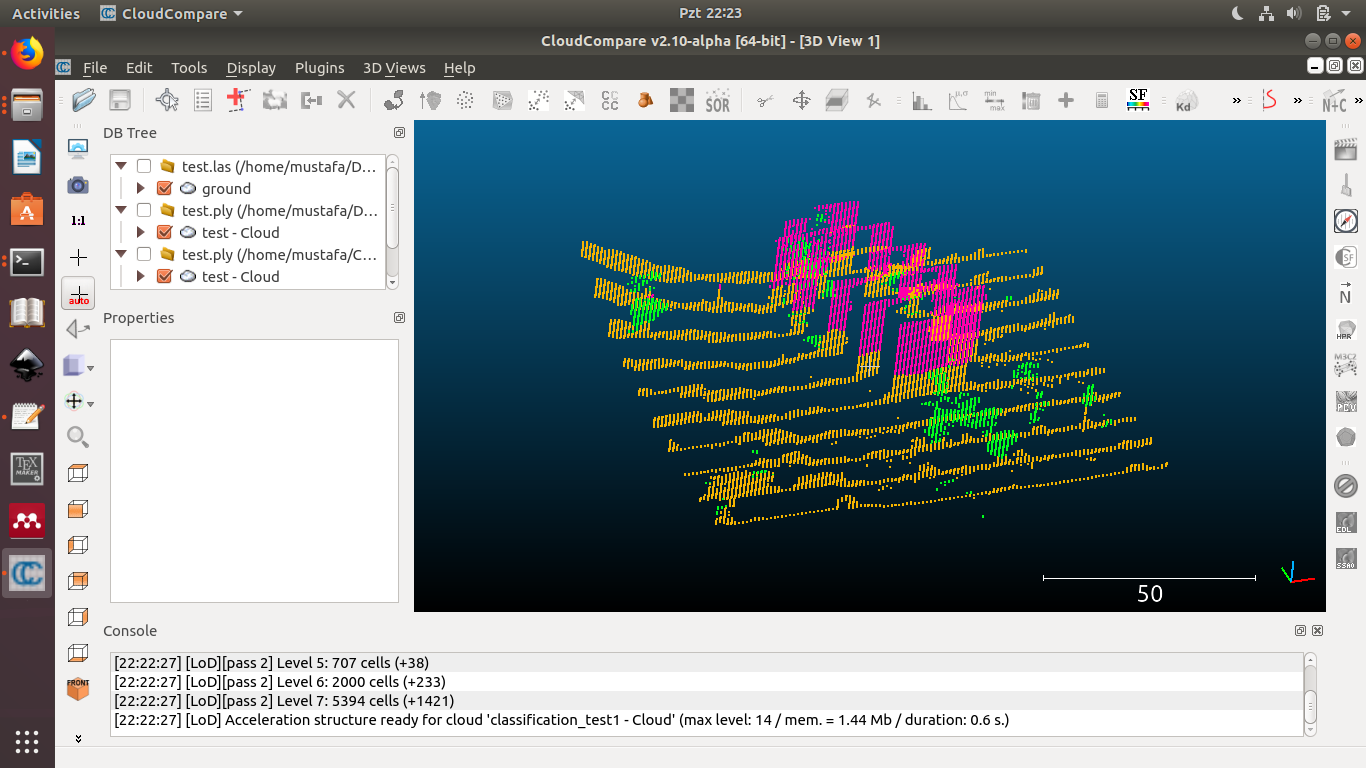Click the camera snapshot icon

78,185
